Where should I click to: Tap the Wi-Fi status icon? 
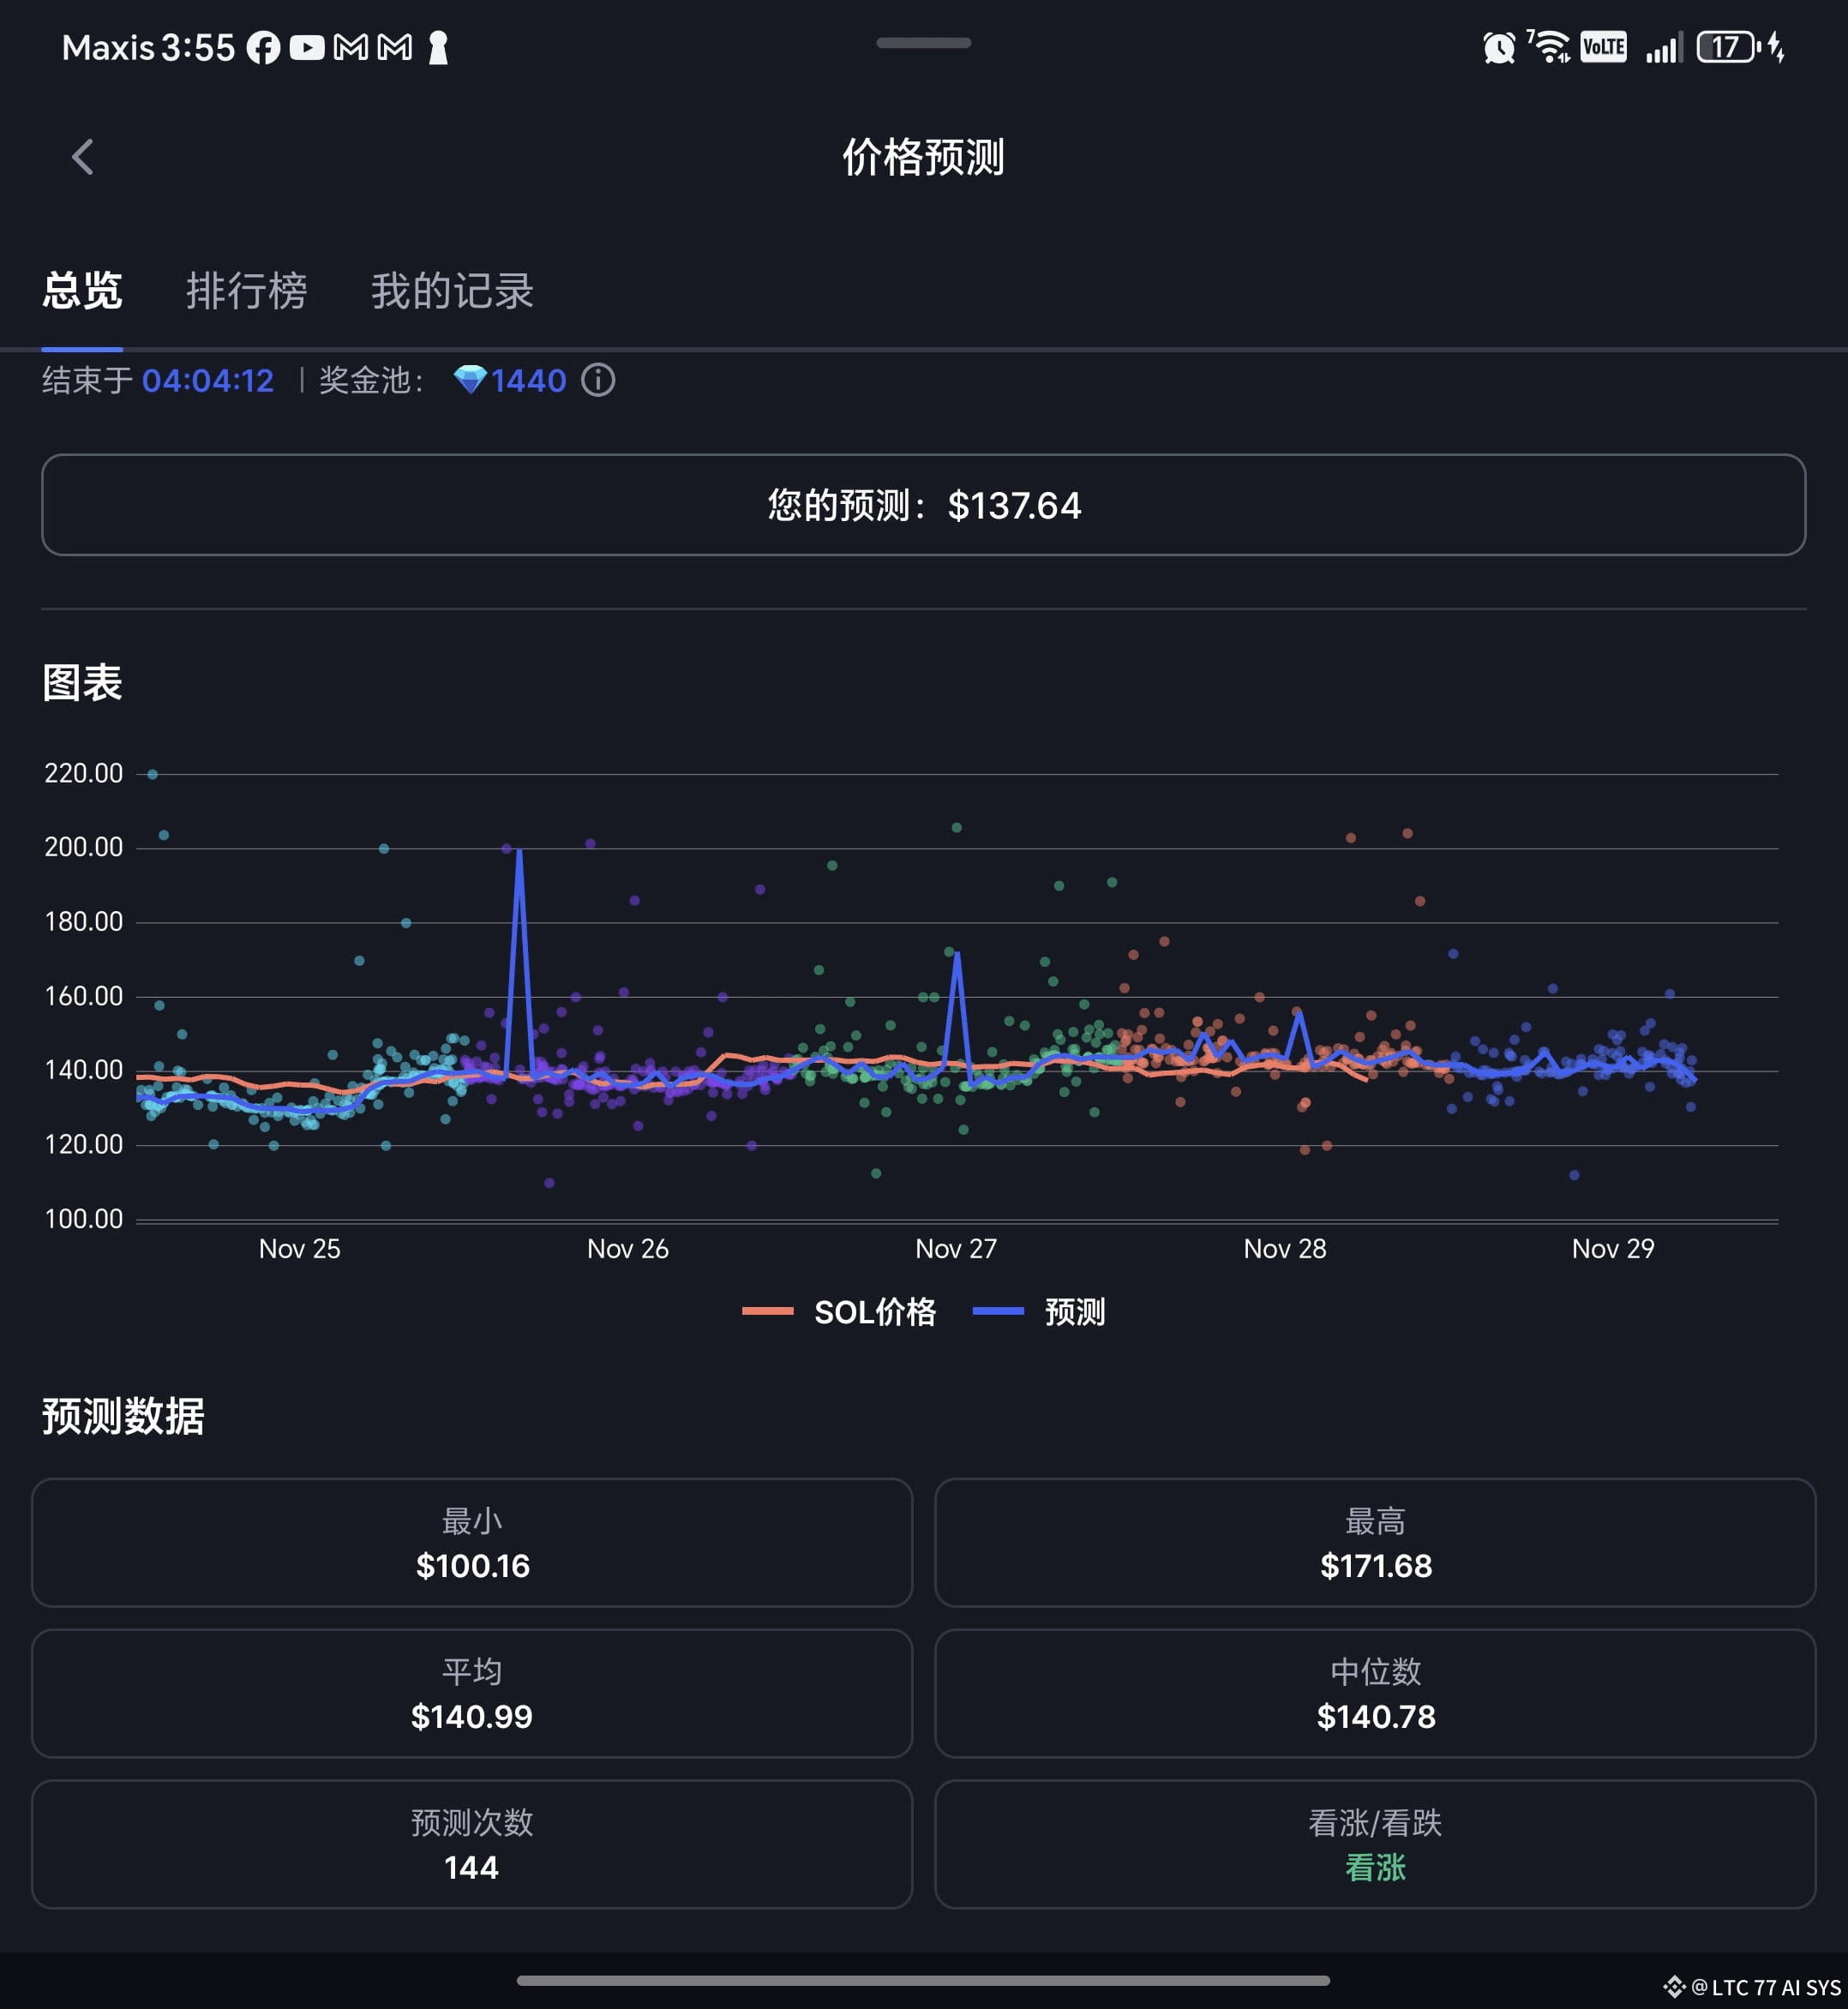(x=1550, y=47)
